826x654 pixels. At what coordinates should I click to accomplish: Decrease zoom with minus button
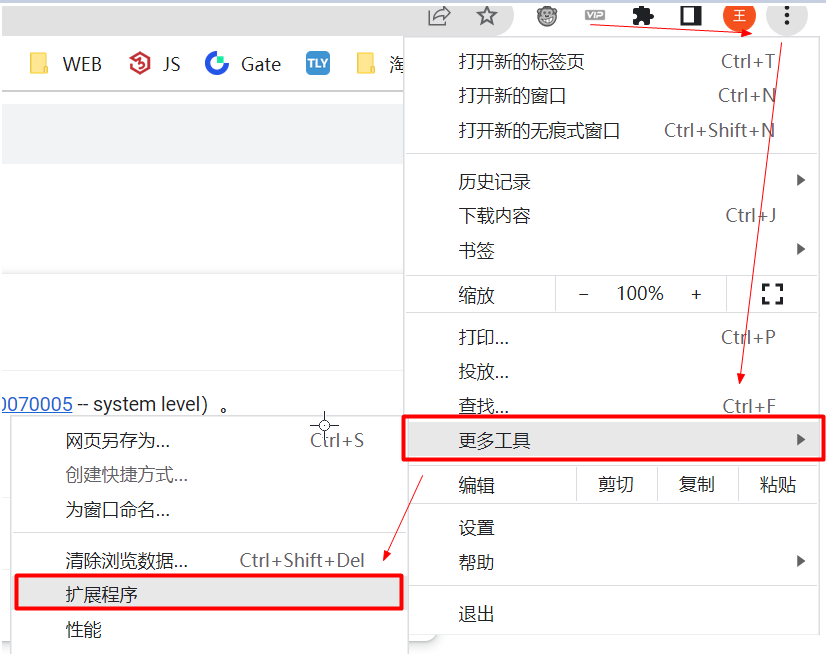[x=584, y=294]
